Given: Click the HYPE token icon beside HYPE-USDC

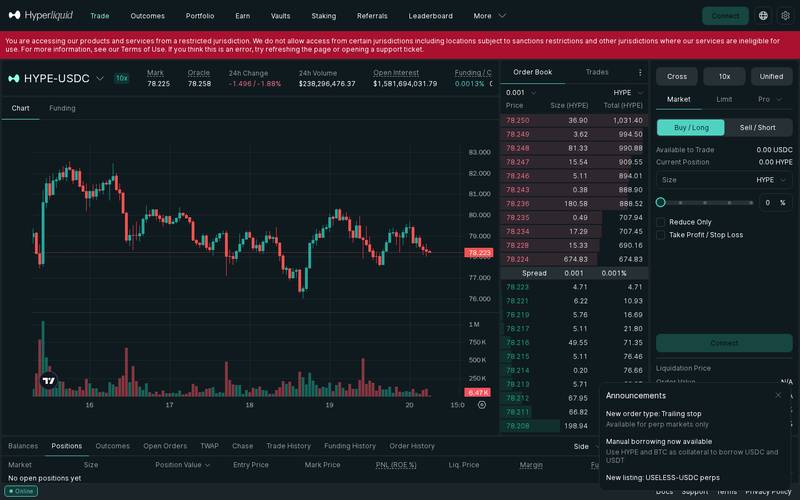Looking at the screenshot, I should pos(14,78).
